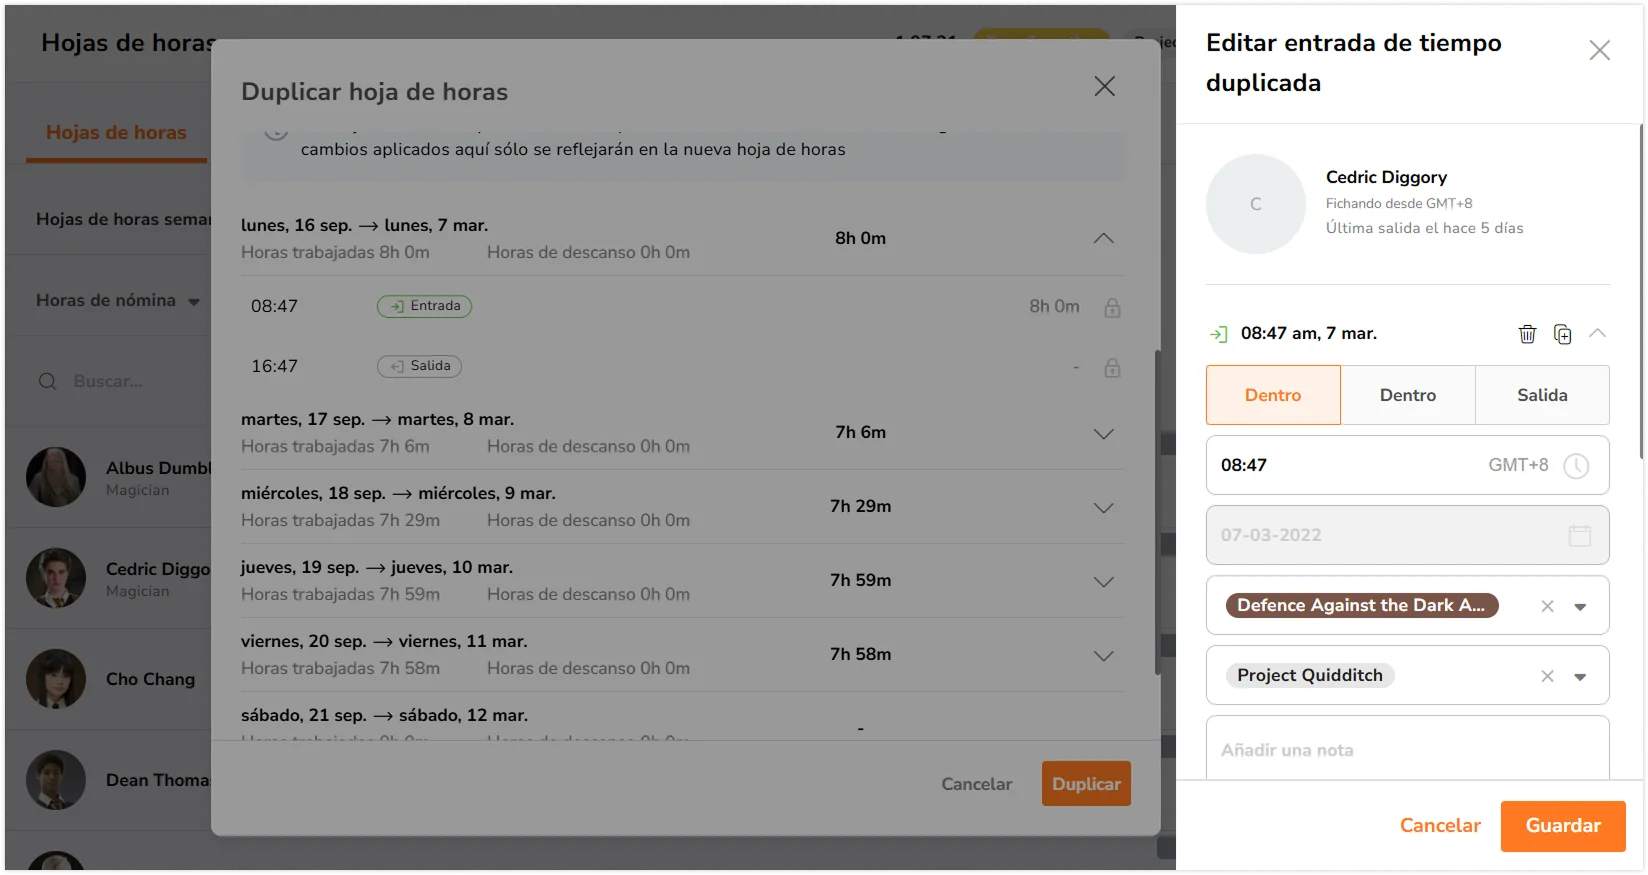The width and height of the screenshot is (1648, 875).
Task: Open Defence Against the Dark Arts dropdown
Action: coord(1580,607)
